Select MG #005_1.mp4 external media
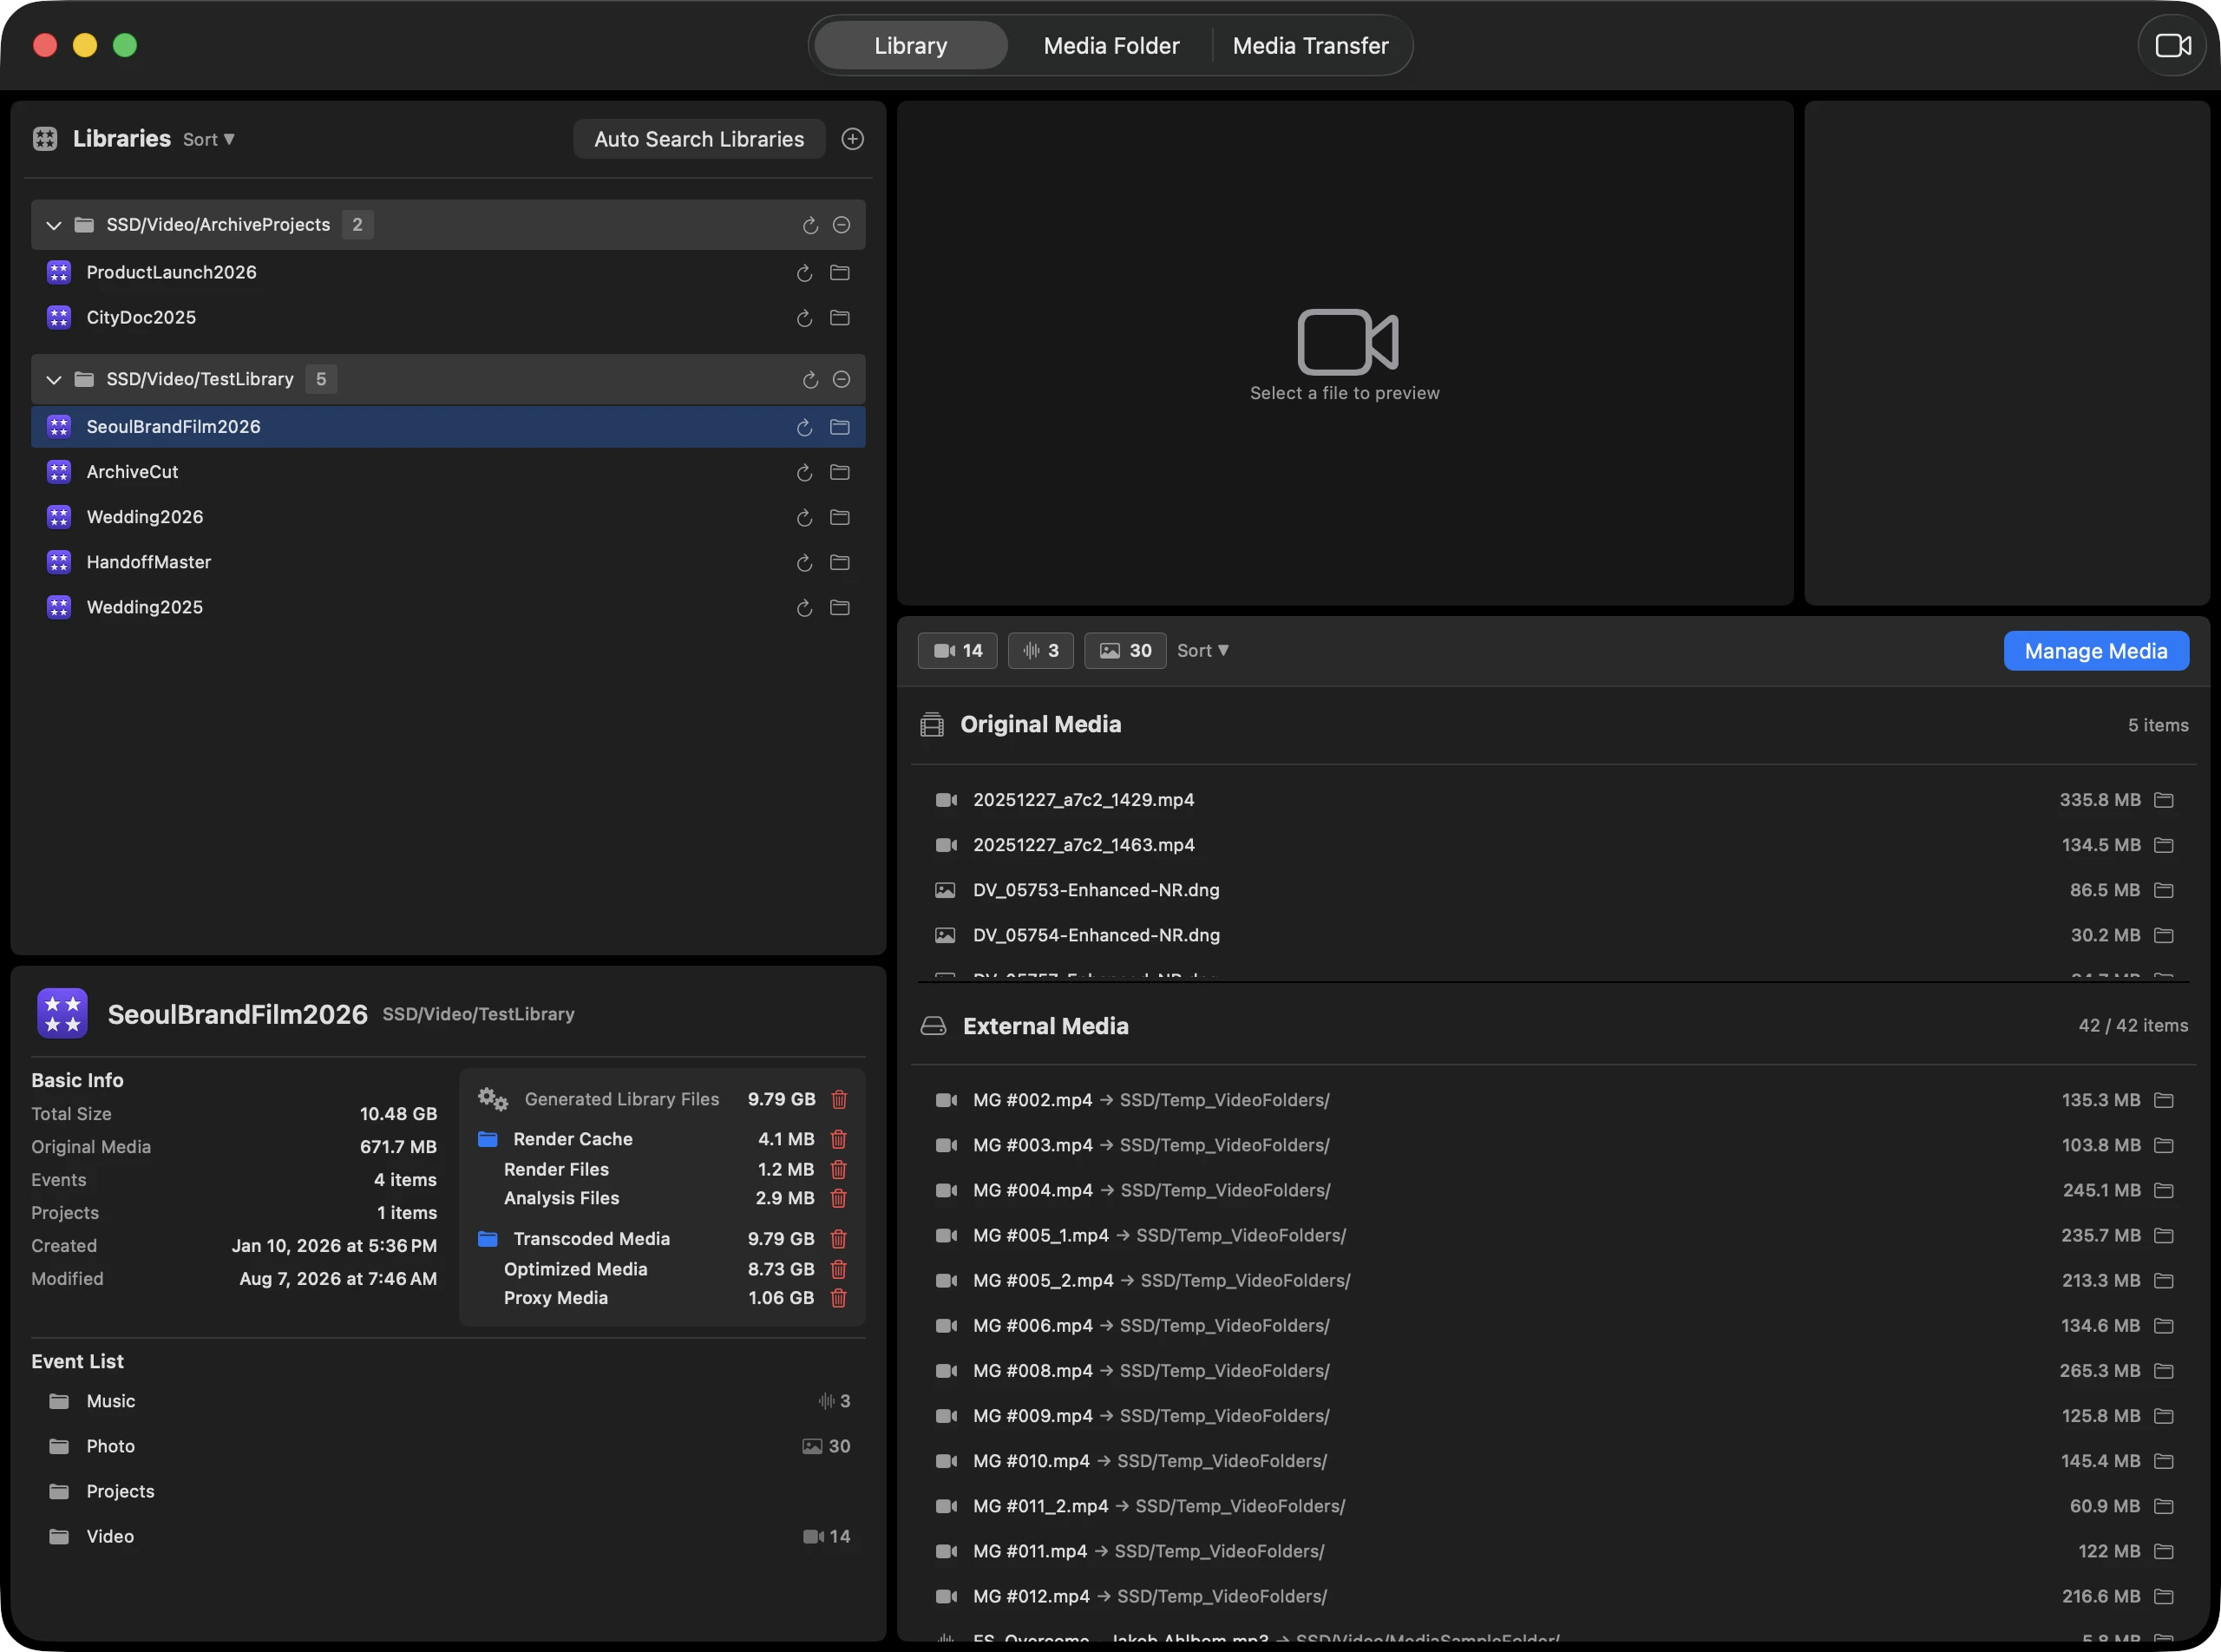 [1553, 1235]
